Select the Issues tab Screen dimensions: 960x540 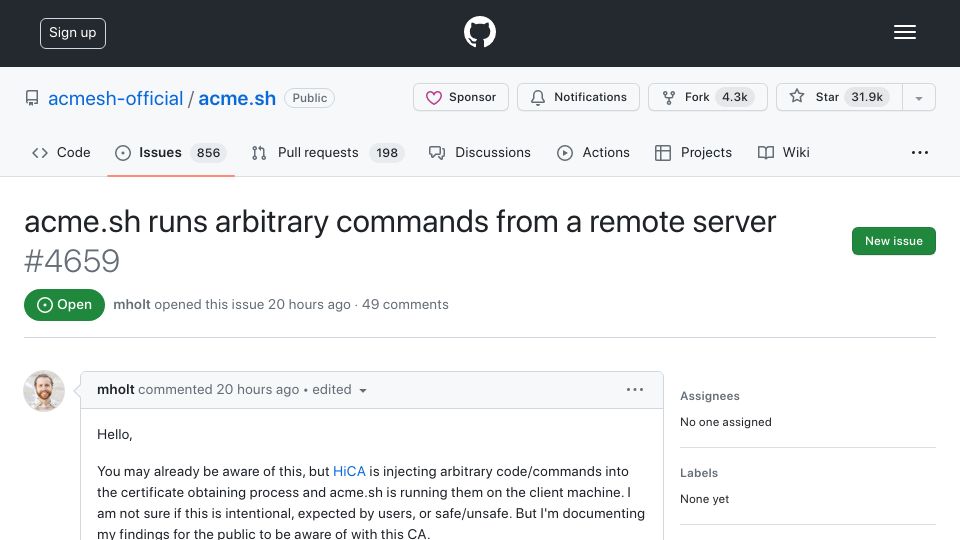(170, 152)
